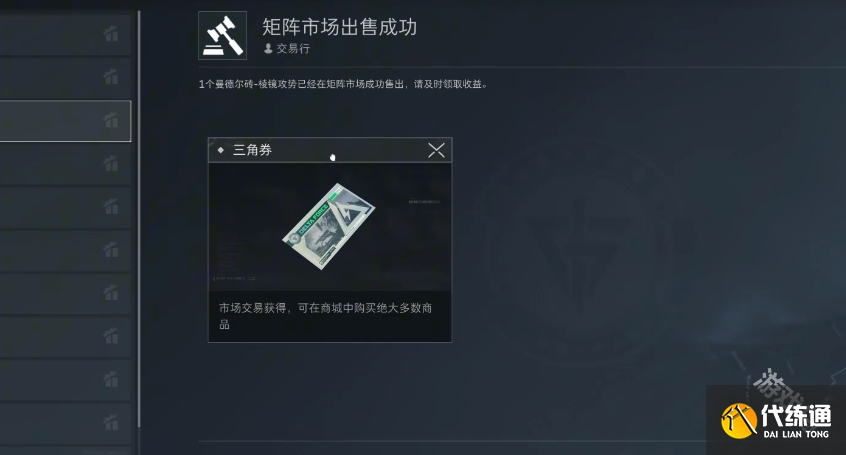
Task: Click the mail list vertical scrollbar
Action: 139,219
